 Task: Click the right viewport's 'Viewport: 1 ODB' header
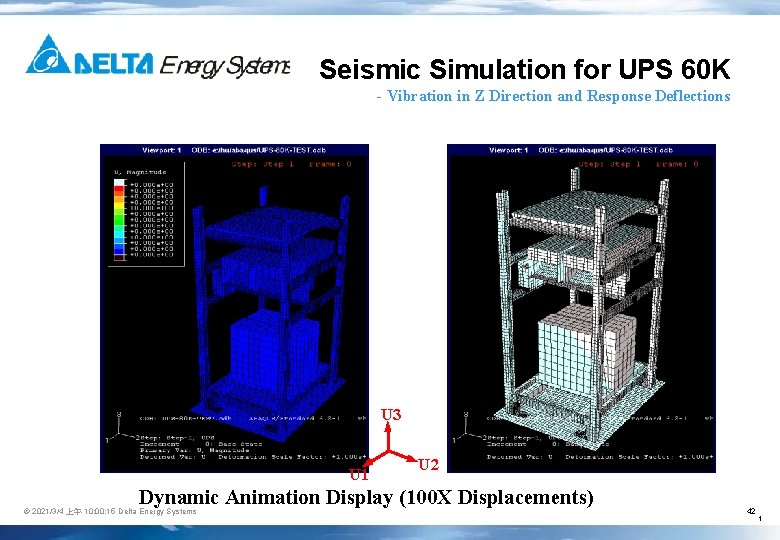[581, 150]
